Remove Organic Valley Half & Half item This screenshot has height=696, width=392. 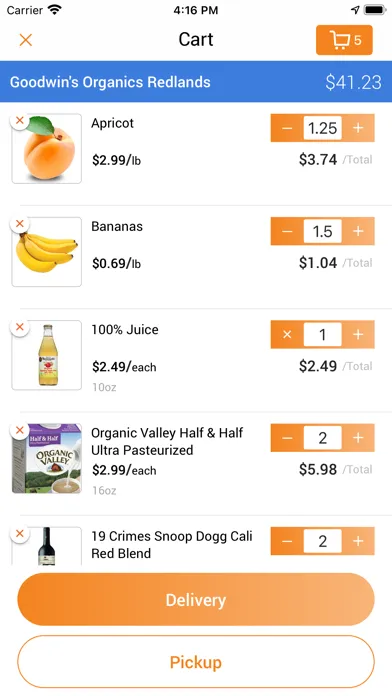(x=20, y=430)
